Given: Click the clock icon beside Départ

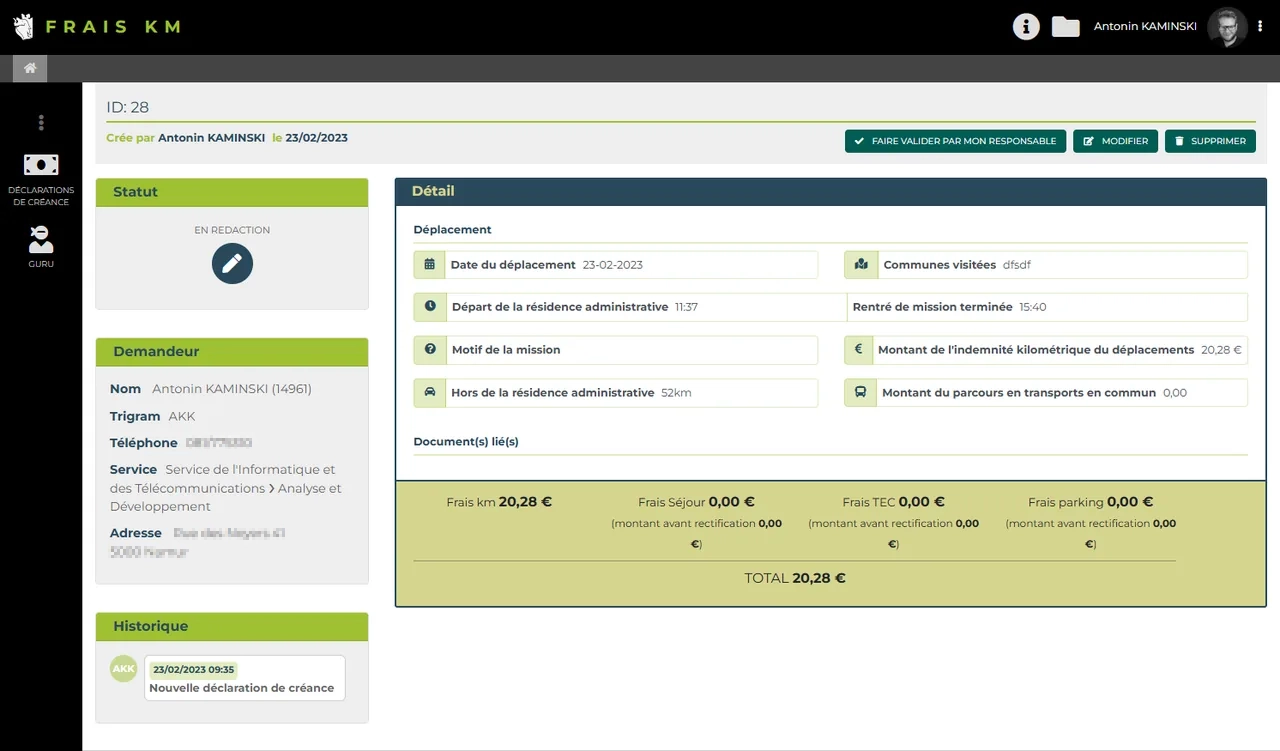Looking at the screenshot, I should [x=430, y=307].
